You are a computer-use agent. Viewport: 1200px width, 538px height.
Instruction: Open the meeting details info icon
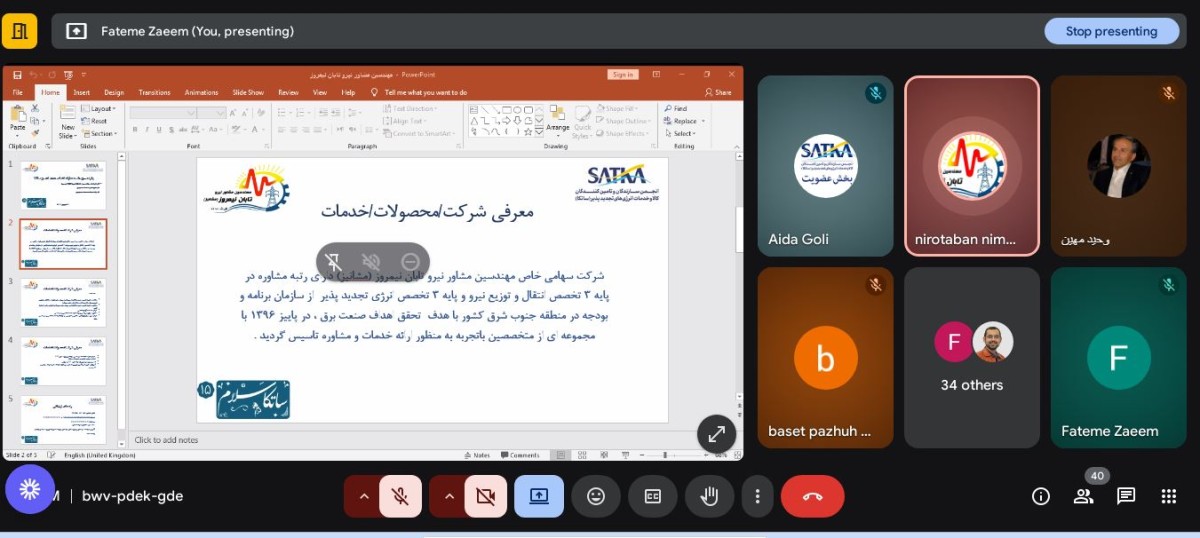(x=1040, y=496)
